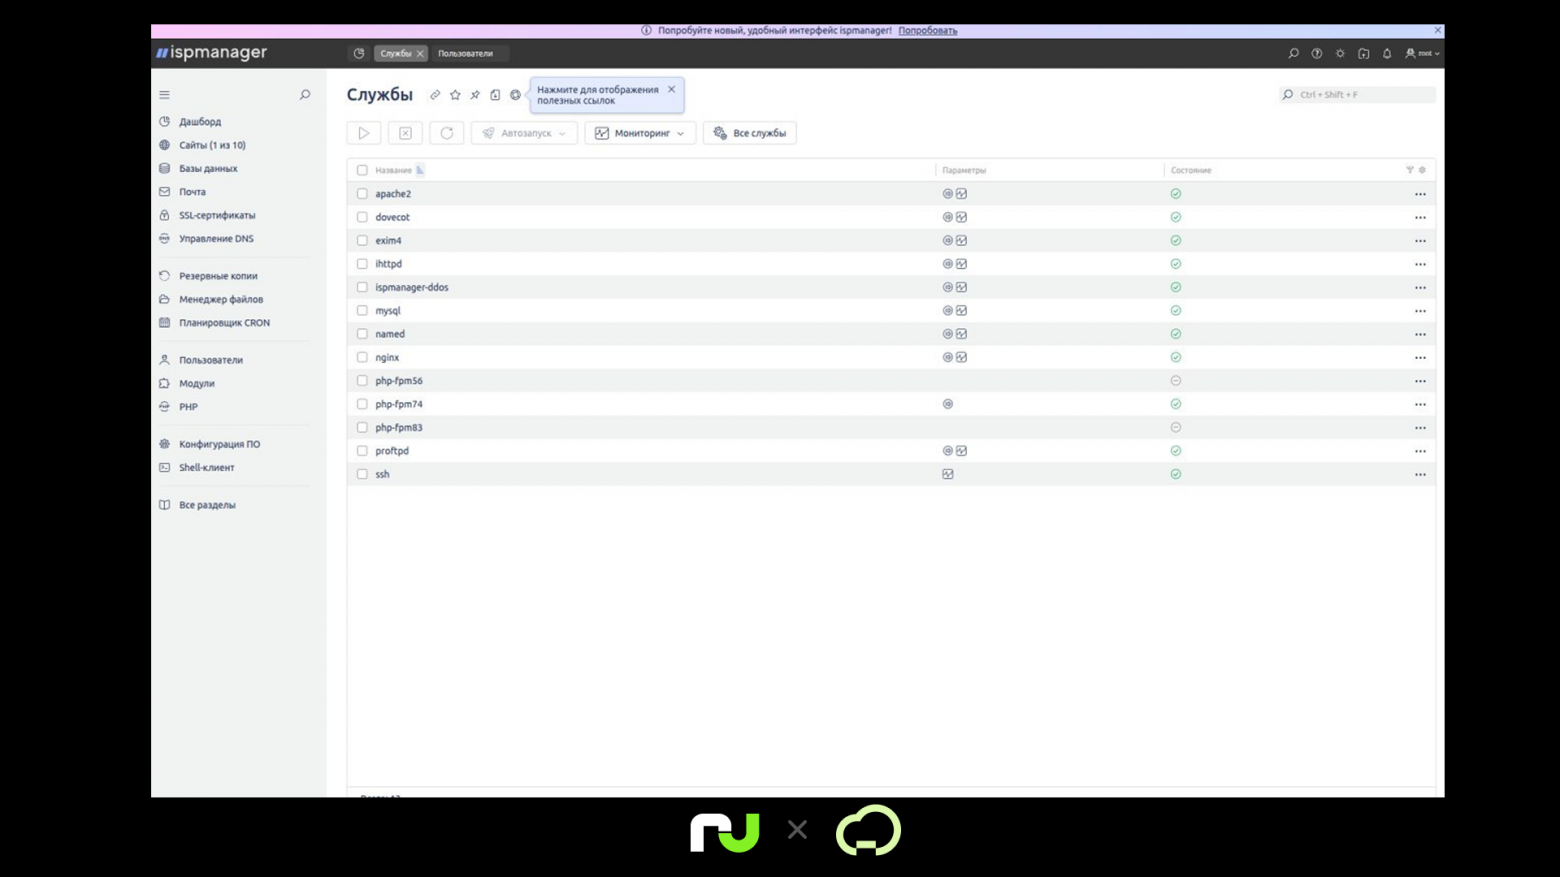Click the notifications bell icon

pyautogui.click(x=1387, y=54)
